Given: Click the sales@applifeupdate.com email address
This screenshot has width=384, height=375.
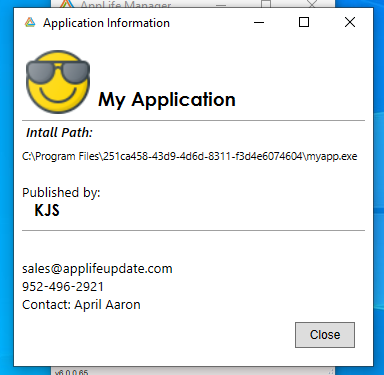Looking at the screenshot, I should pos(97,269).
